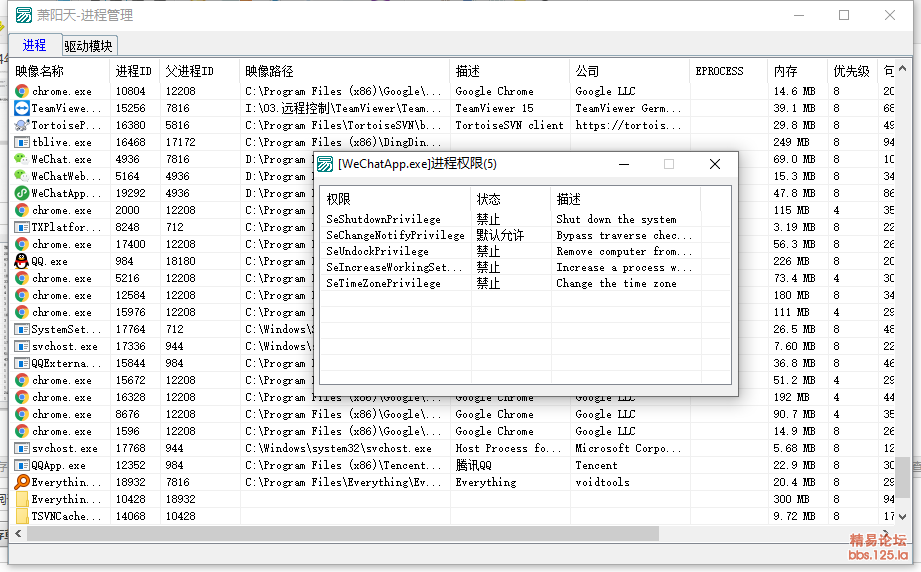This screenshot has height=572, width=921.
Task: Click the TSVNCache folder icon
Action: coord(22,516)
